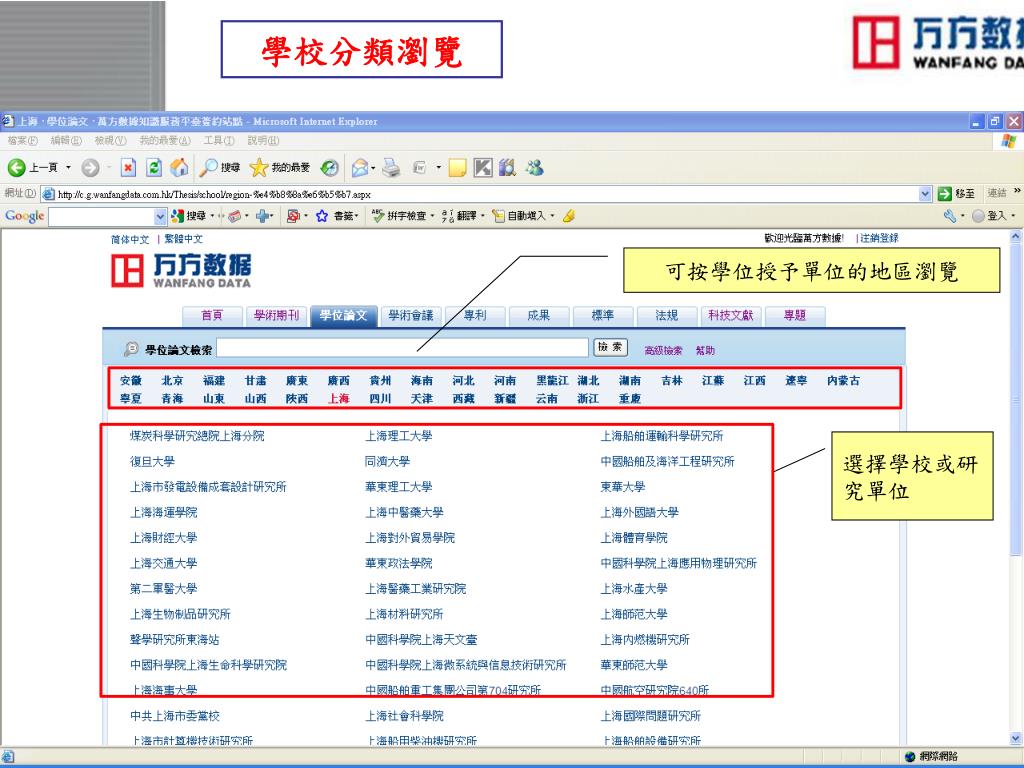Click 拼字檢查 spell check button
The image size is (1024, 768).
(x=399, y=216)
